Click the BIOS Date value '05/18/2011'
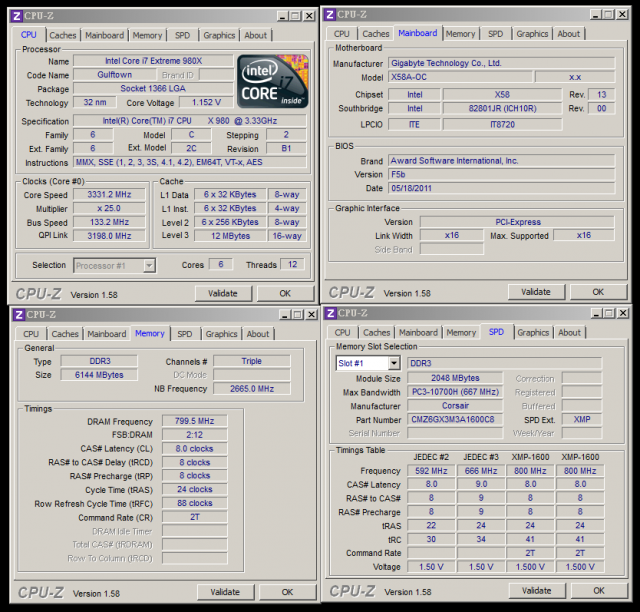640x612 pixels. [502, 188]
